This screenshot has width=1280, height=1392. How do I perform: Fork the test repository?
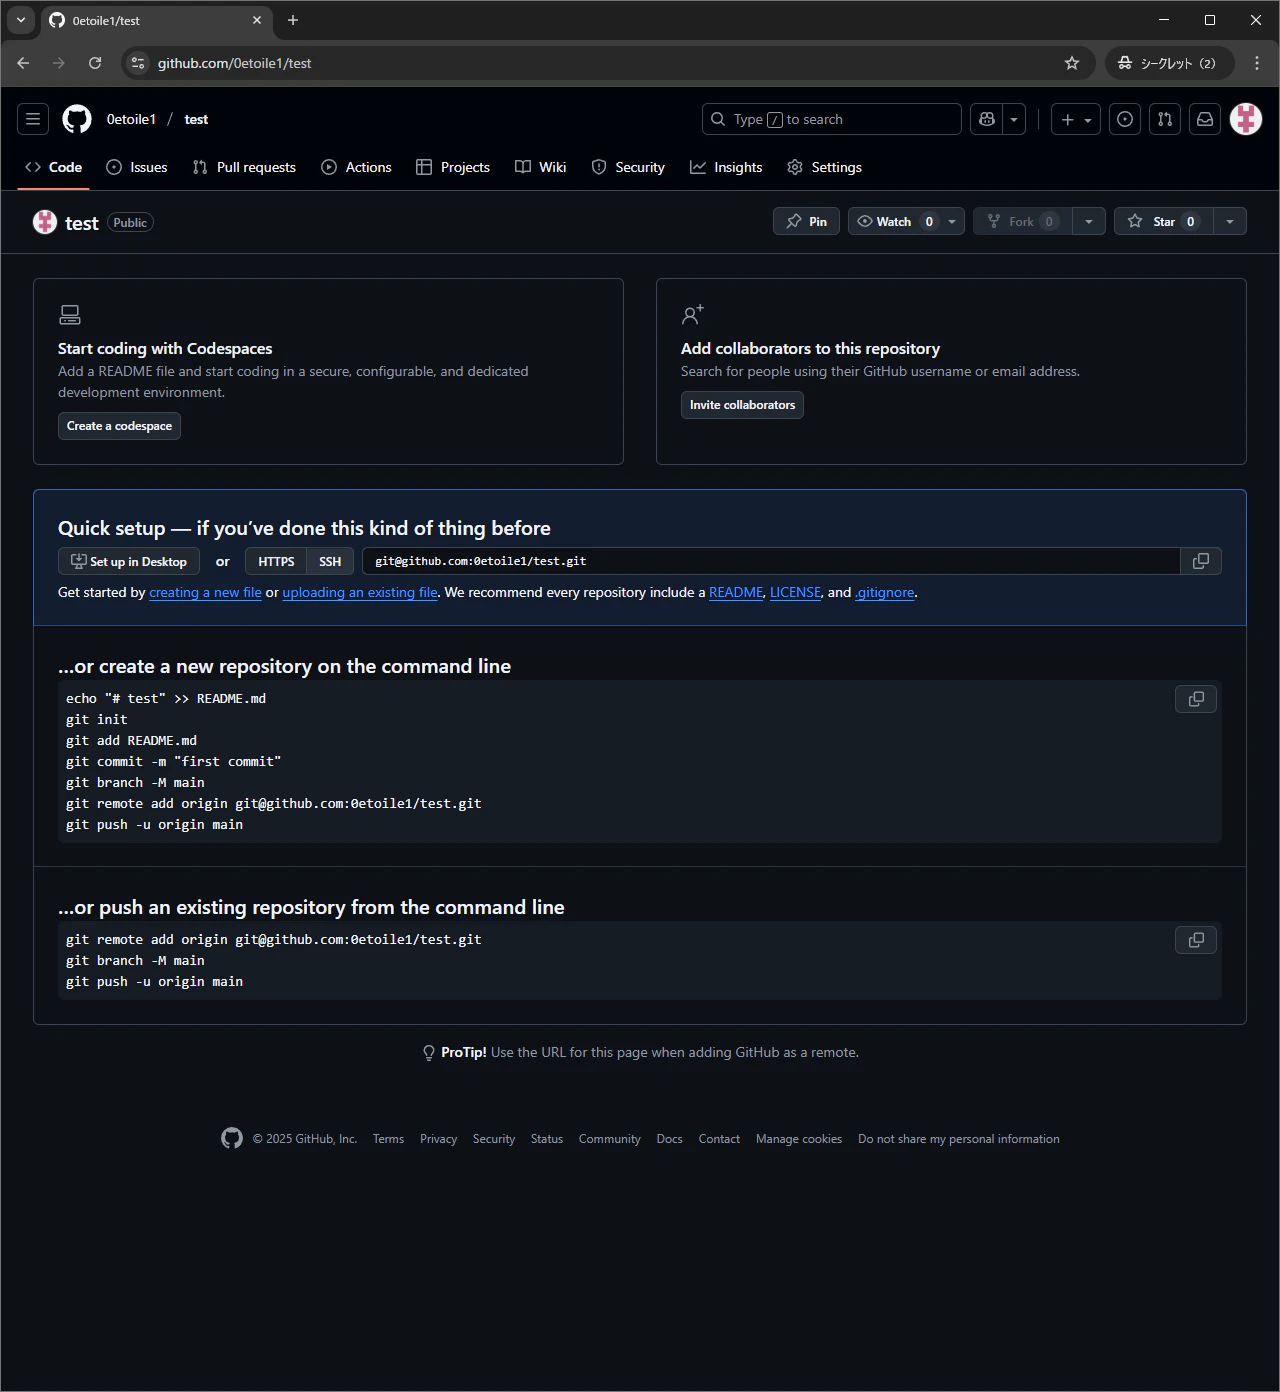point(1023,221)
